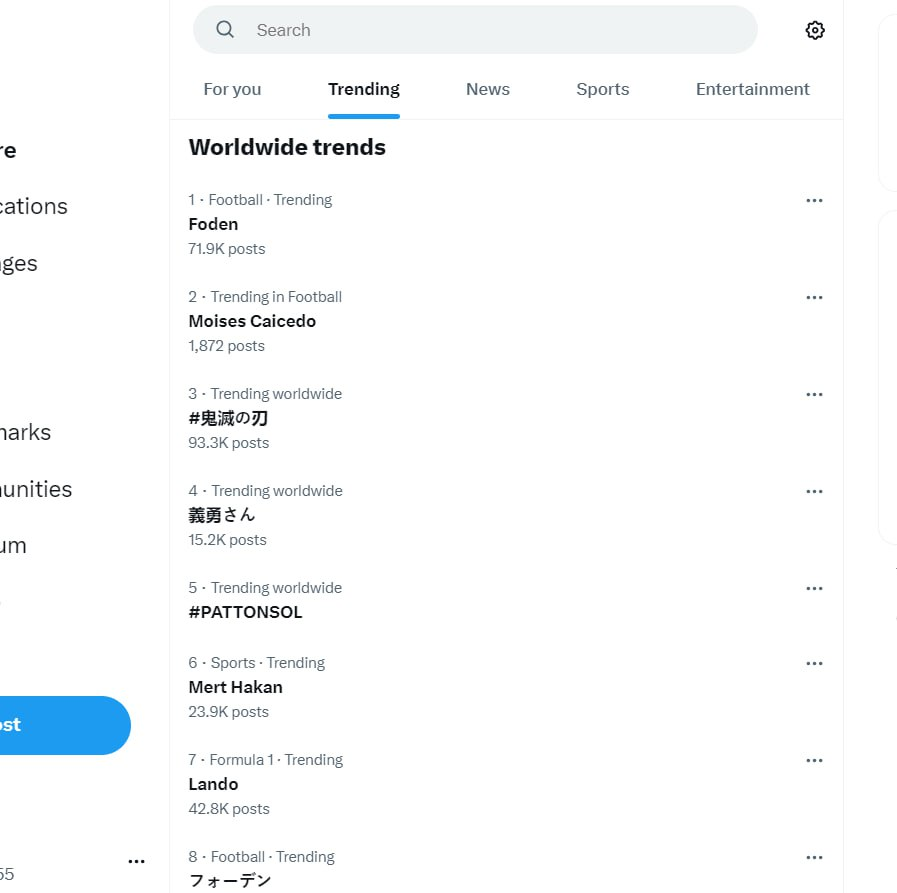Open the Lando Formula 1 trend
The height and width of the screenshot is (893, 897).
click(x=213, y=784)
